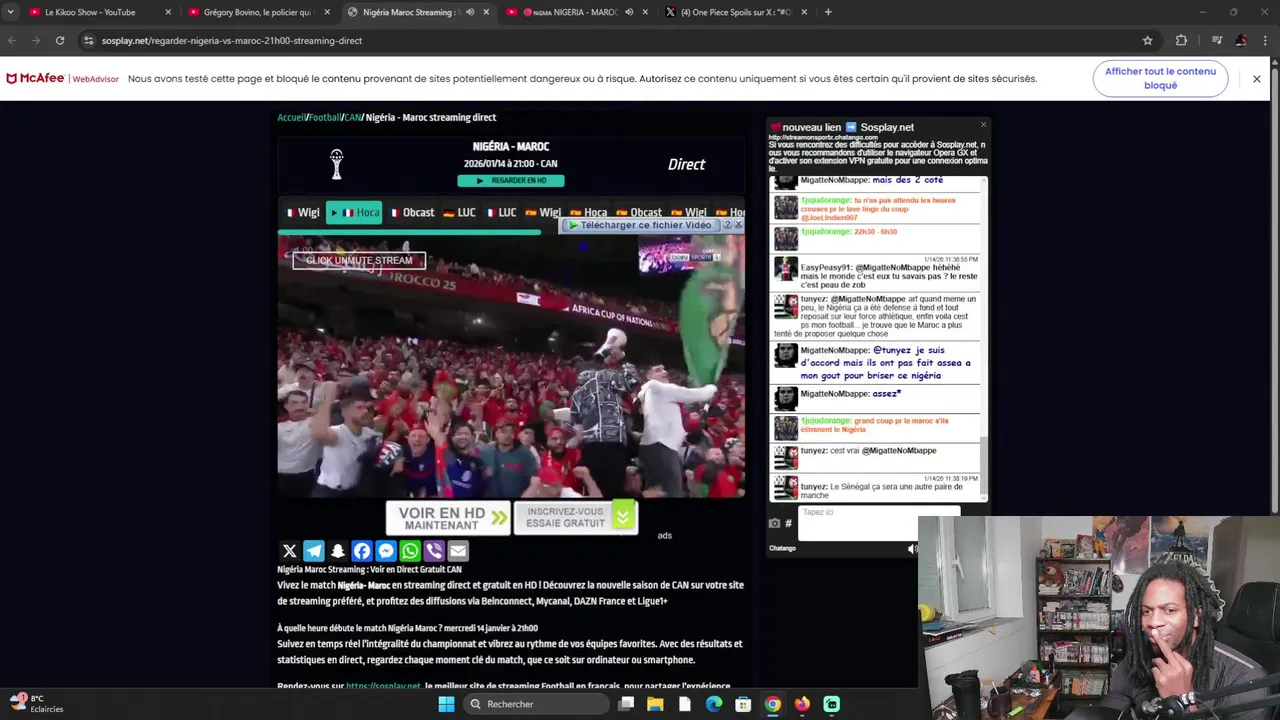Open File Explorer from the taskbar
1280x720 pixels.
pos(655,704)
